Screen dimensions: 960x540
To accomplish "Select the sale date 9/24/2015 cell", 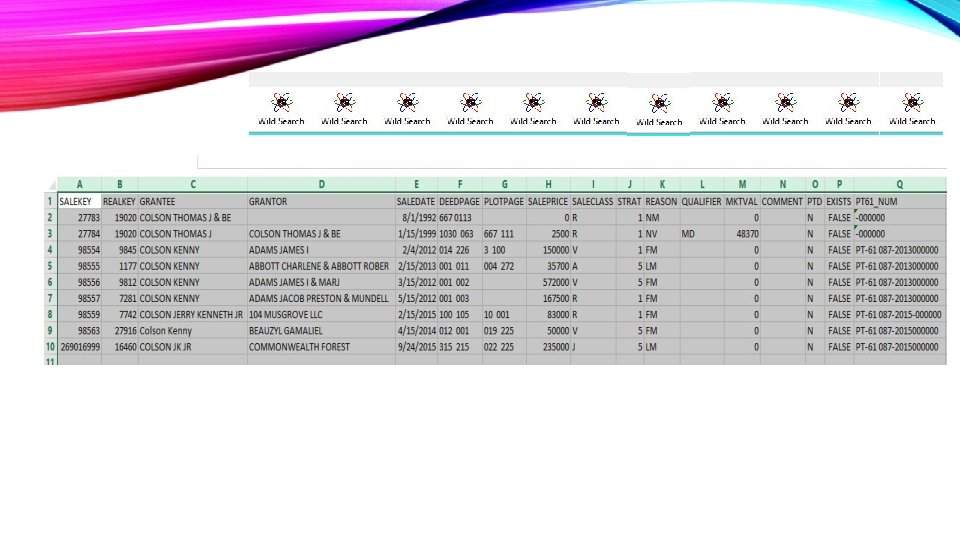I will click(416, 347).
